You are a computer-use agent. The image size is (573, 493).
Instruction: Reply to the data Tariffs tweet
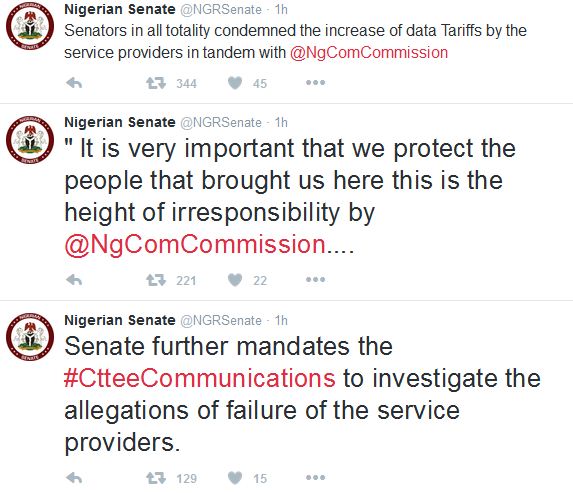(74, 83)
